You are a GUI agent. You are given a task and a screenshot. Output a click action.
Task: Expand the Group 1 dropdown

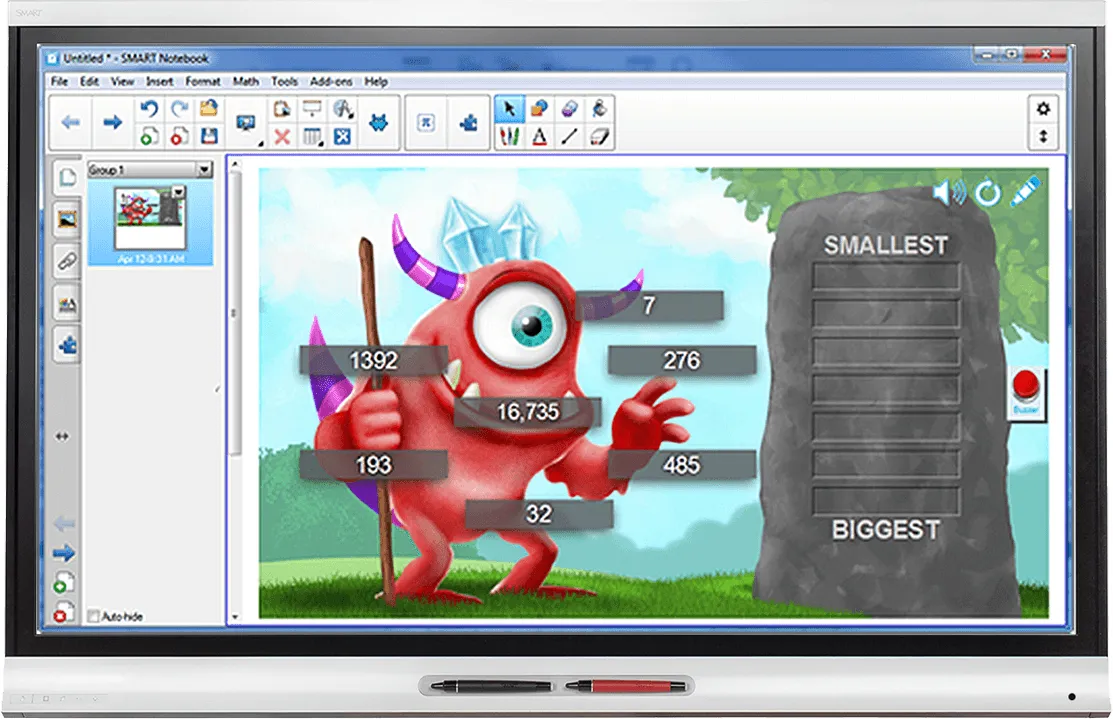pyautogui.click(x=204, y=170)
